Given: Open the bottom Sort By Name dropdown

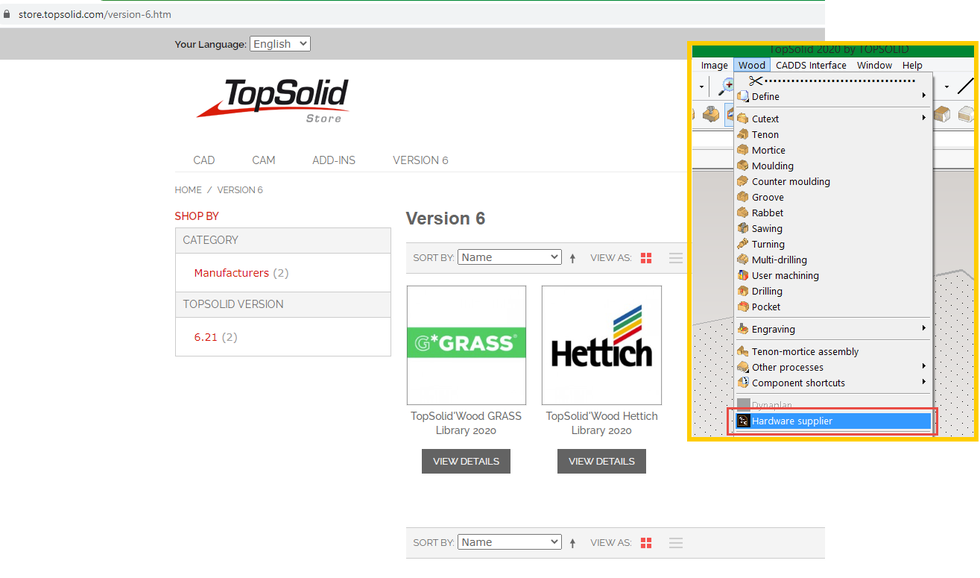Looking at the screenshot, I should coord(509,542).
